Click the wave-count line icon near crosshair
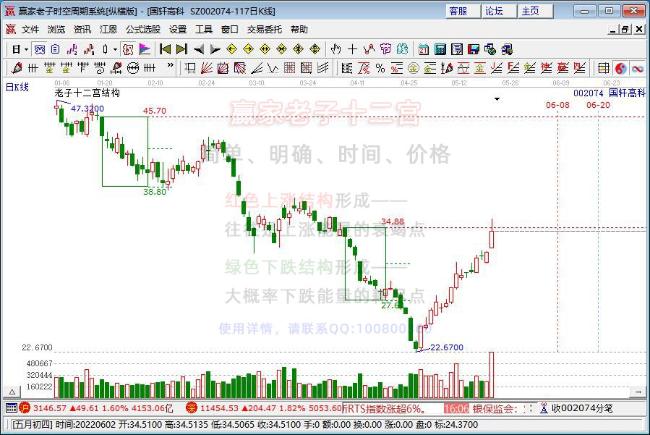This screenshot has height=435, width=650. [369, 49]
